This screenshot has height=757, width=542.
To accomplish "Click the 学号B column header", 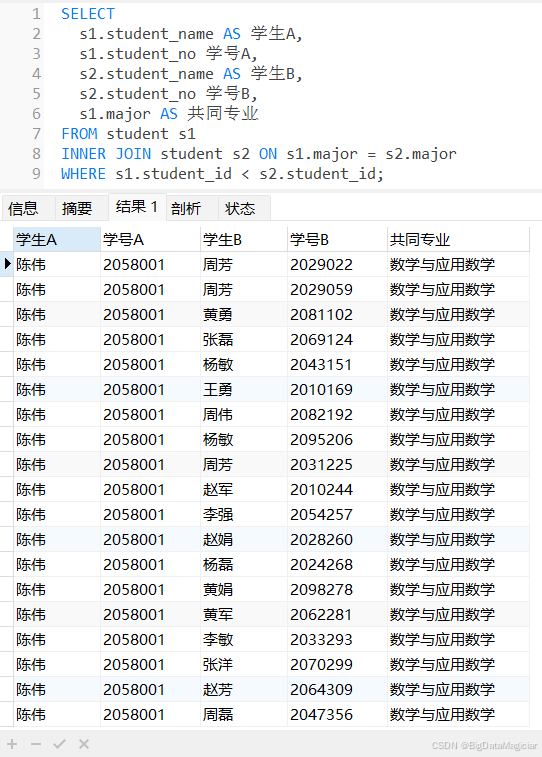I will 337,239.
